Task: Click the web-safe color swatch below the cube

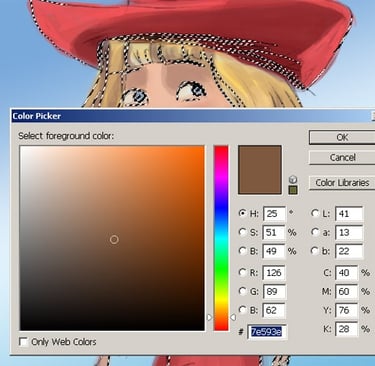Action: [293, 190]
